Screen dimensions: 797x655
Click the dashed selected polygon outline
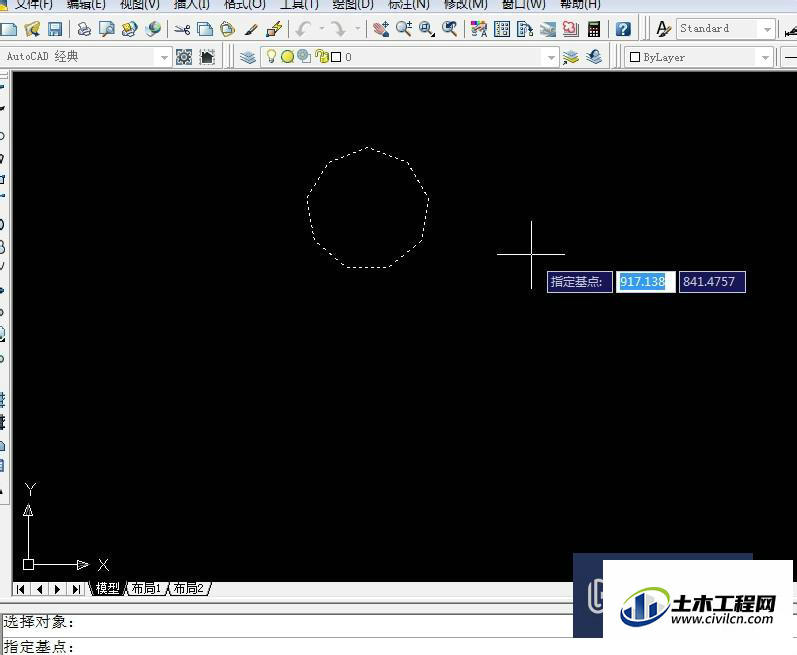(367, 267)
